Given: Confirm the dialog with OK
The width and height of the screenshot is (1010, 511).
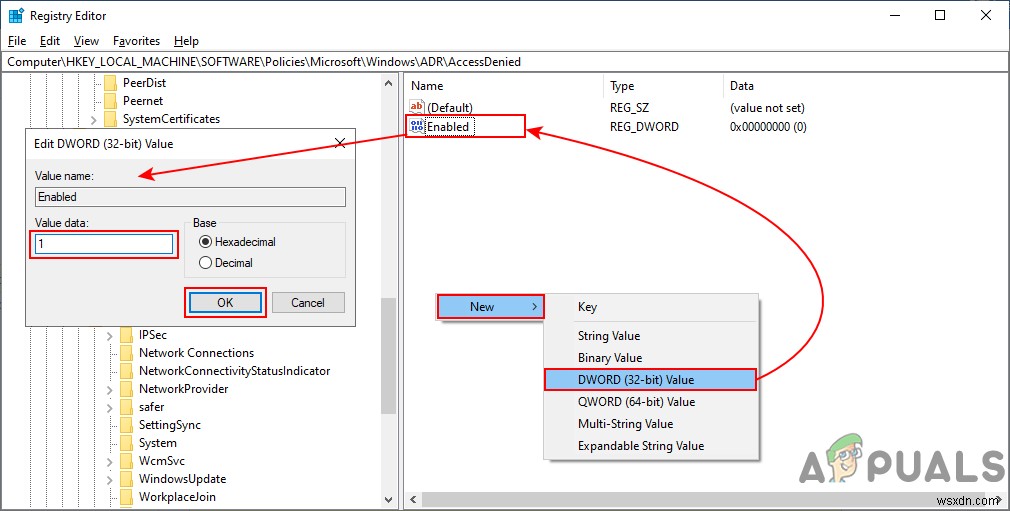Looking at the screenshot, I should click(225, 302).
